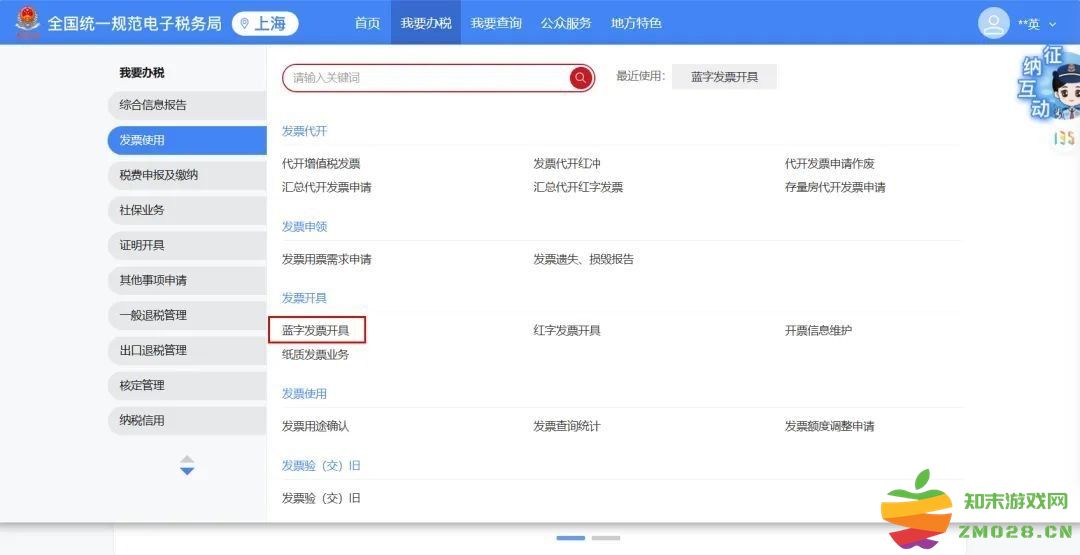Open 汇总代开发票申请 link
This screenshot has height=555, width=1080.
tap(326, 187)
